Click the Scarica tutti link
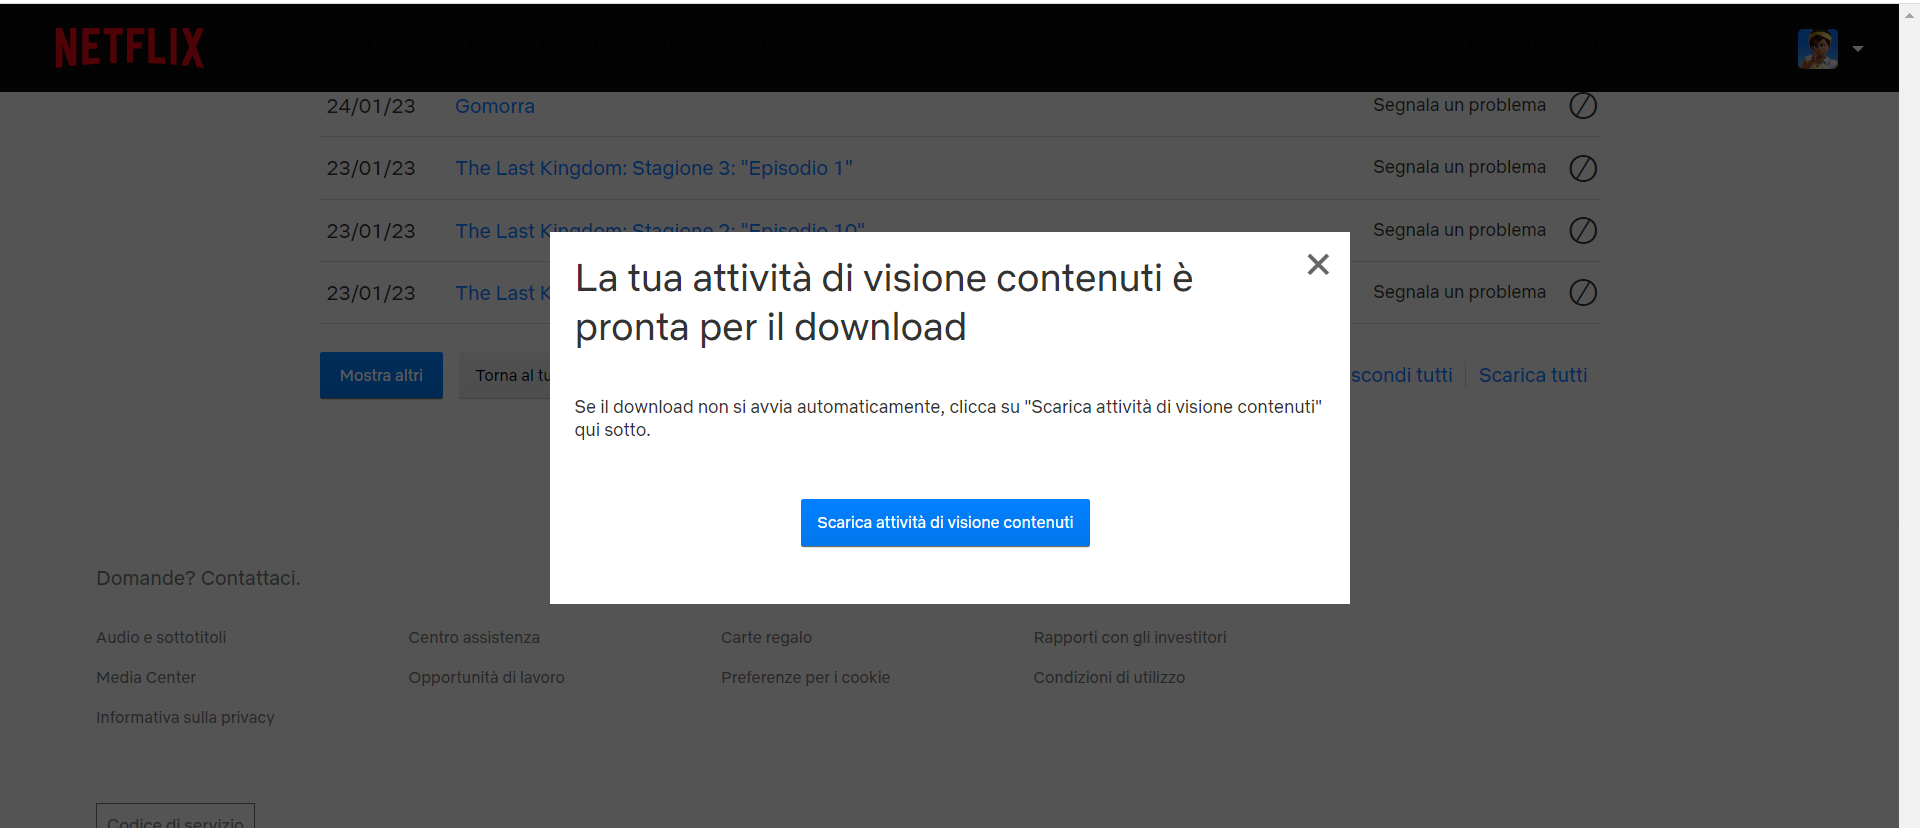This screenshot has height=828, width=1920. pyautogui.click(x=1532, y=375)
